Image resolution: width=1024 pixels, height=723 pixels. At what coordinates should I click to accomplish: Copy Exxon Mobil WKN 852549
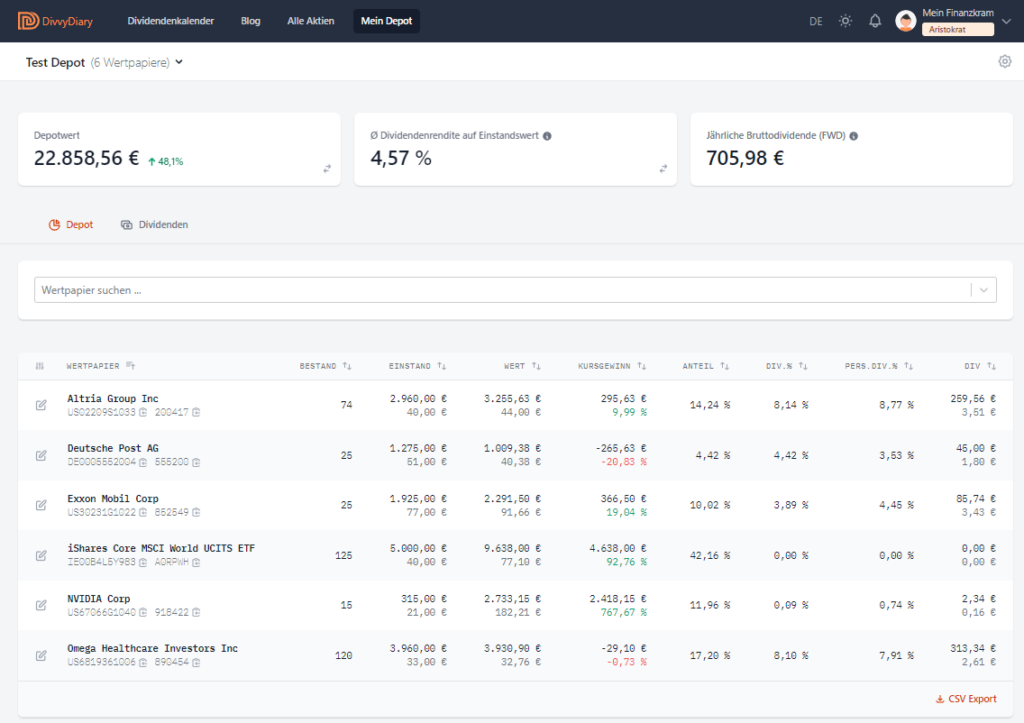pyautogui.click(x=196, y=512)
